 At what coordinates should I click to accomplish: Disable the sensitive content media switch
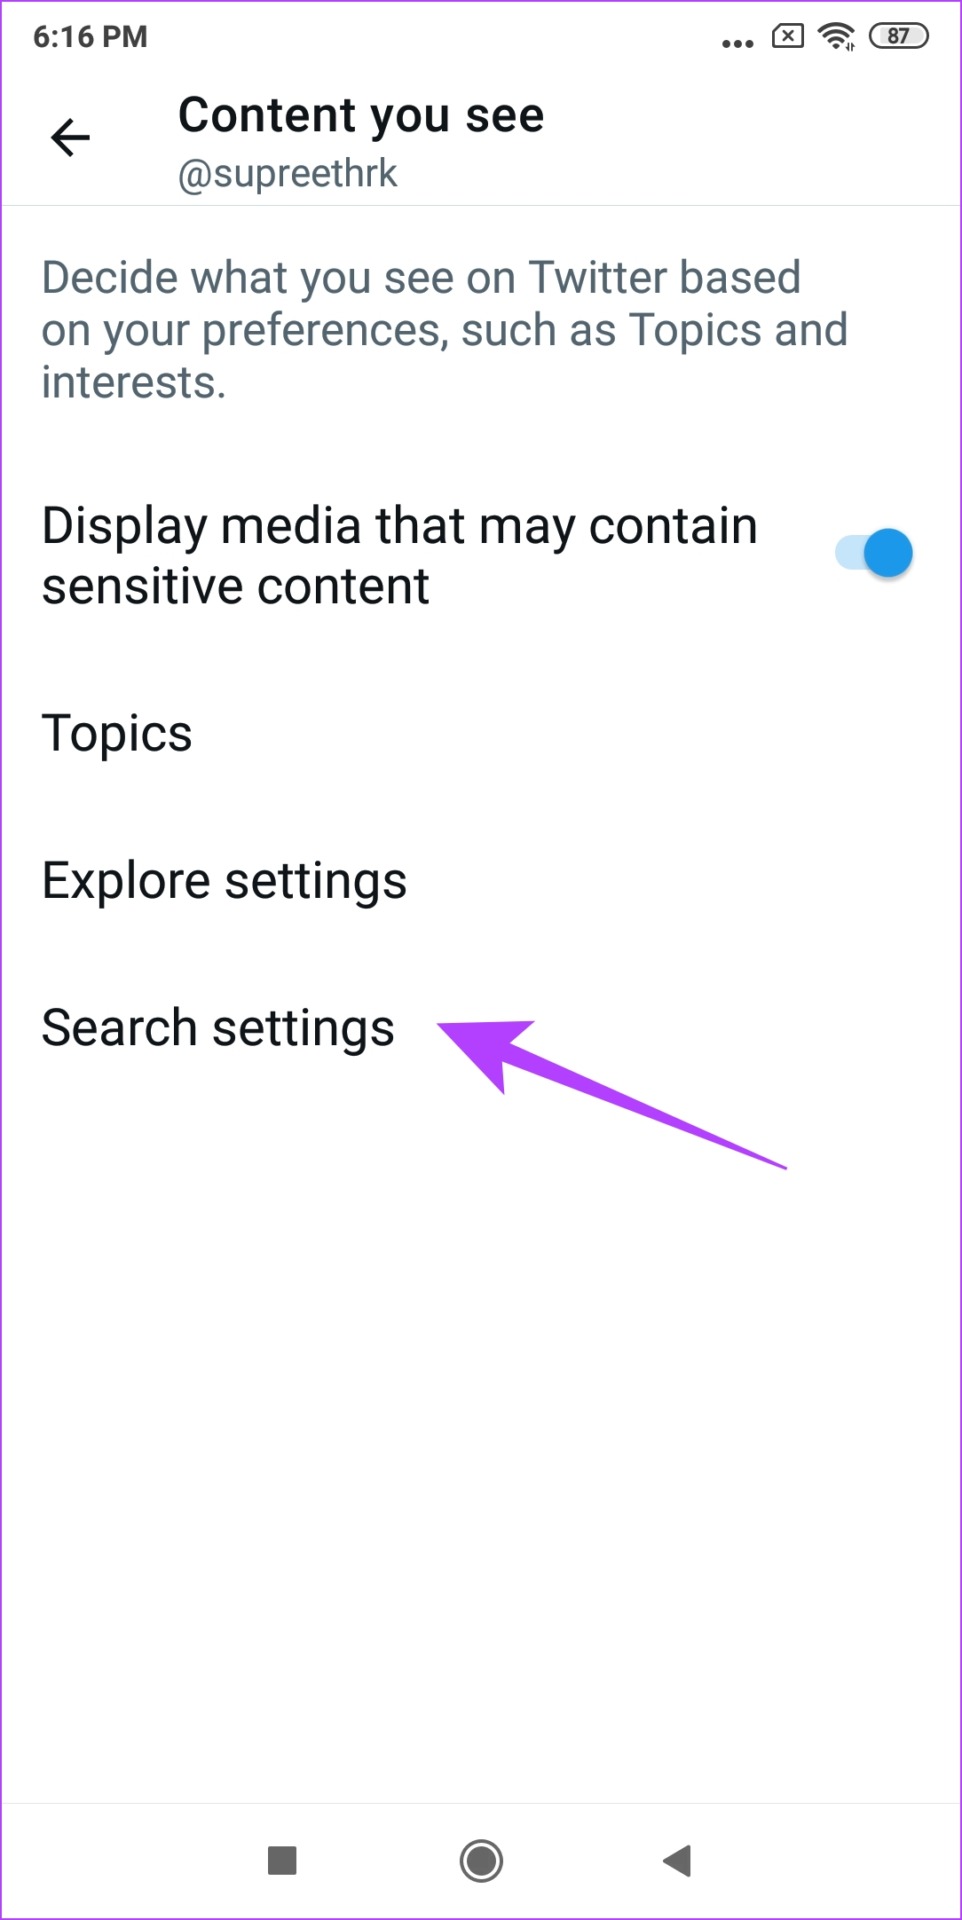(874, 553)
